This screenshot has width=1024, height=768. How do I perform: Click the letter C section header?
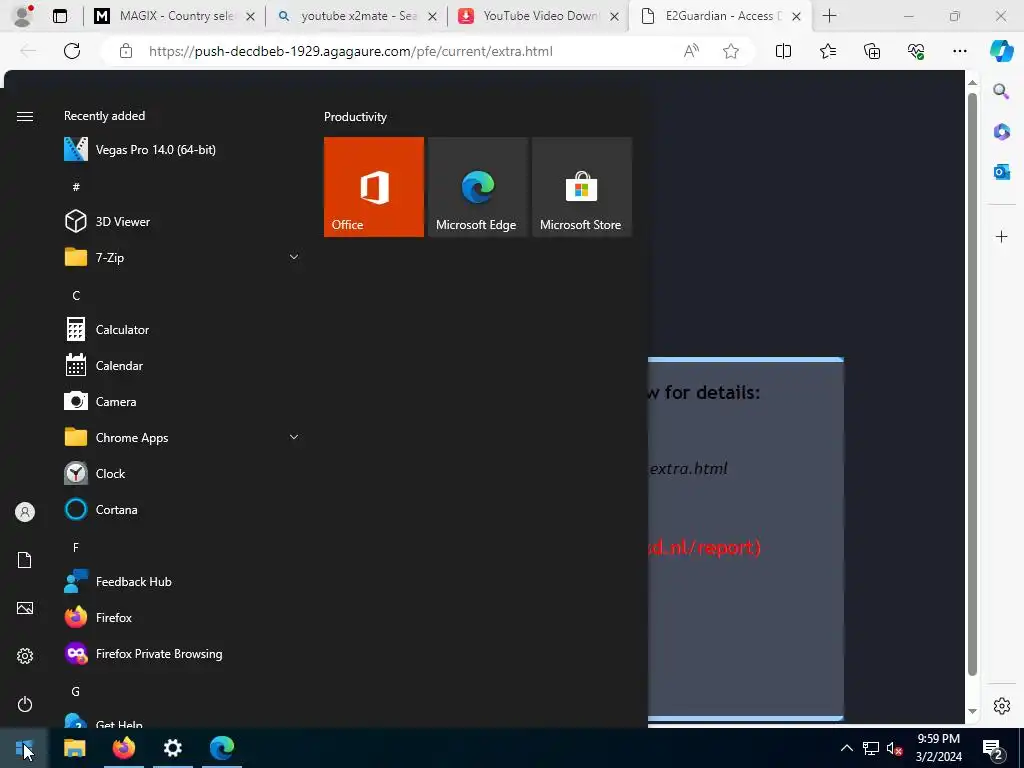coord(76,296)
